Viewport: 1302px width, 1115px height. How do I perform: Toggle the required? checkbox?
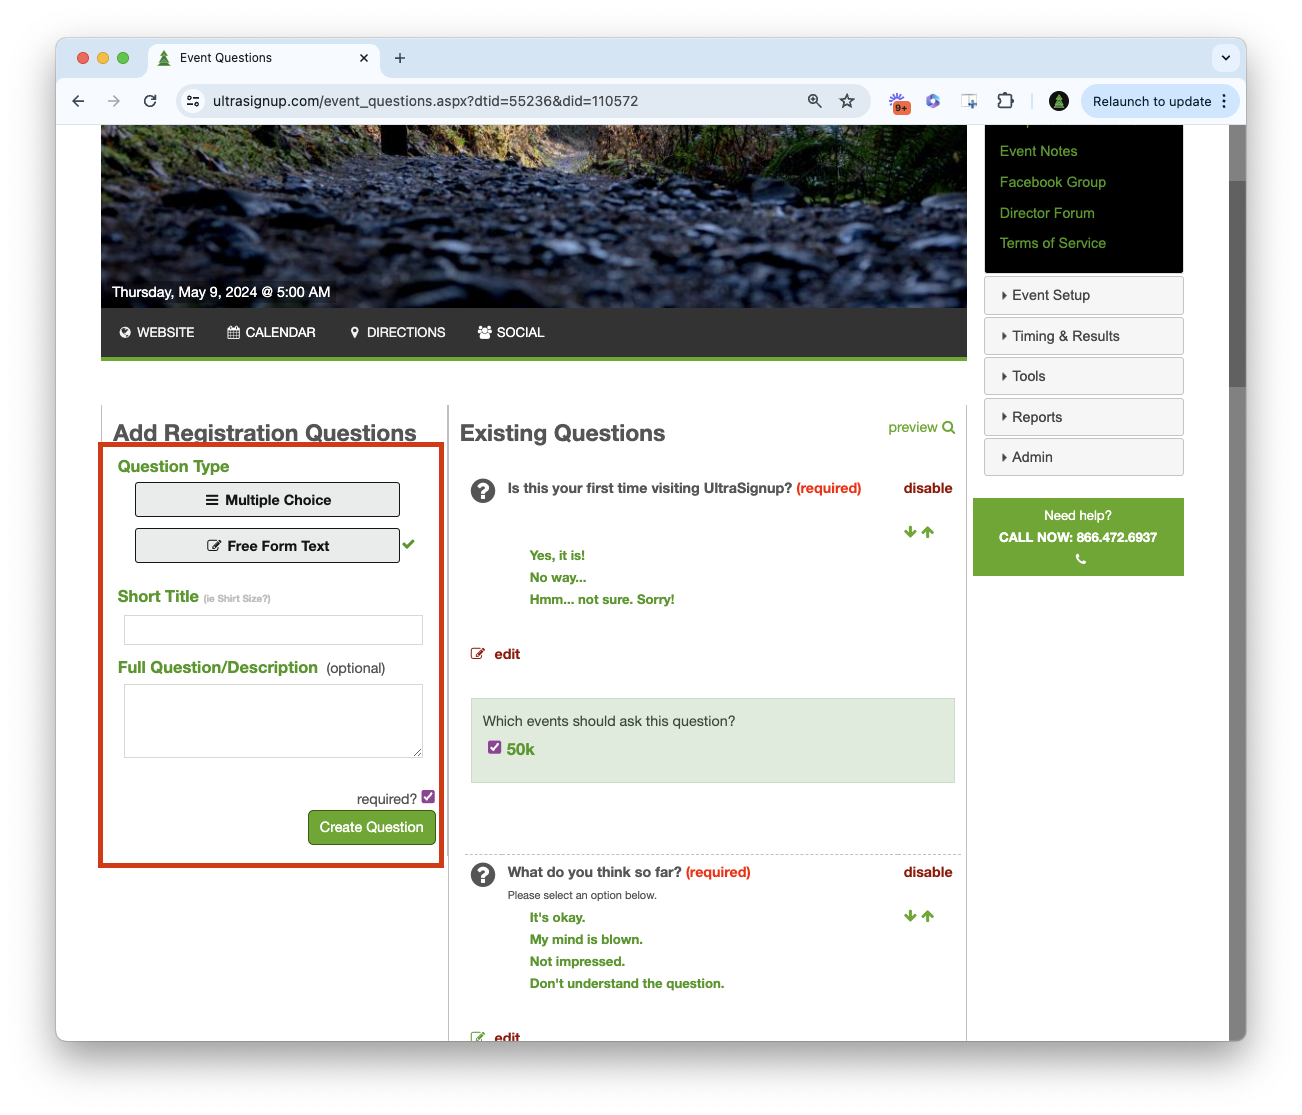pyautogui.click(x=428, y=797)
